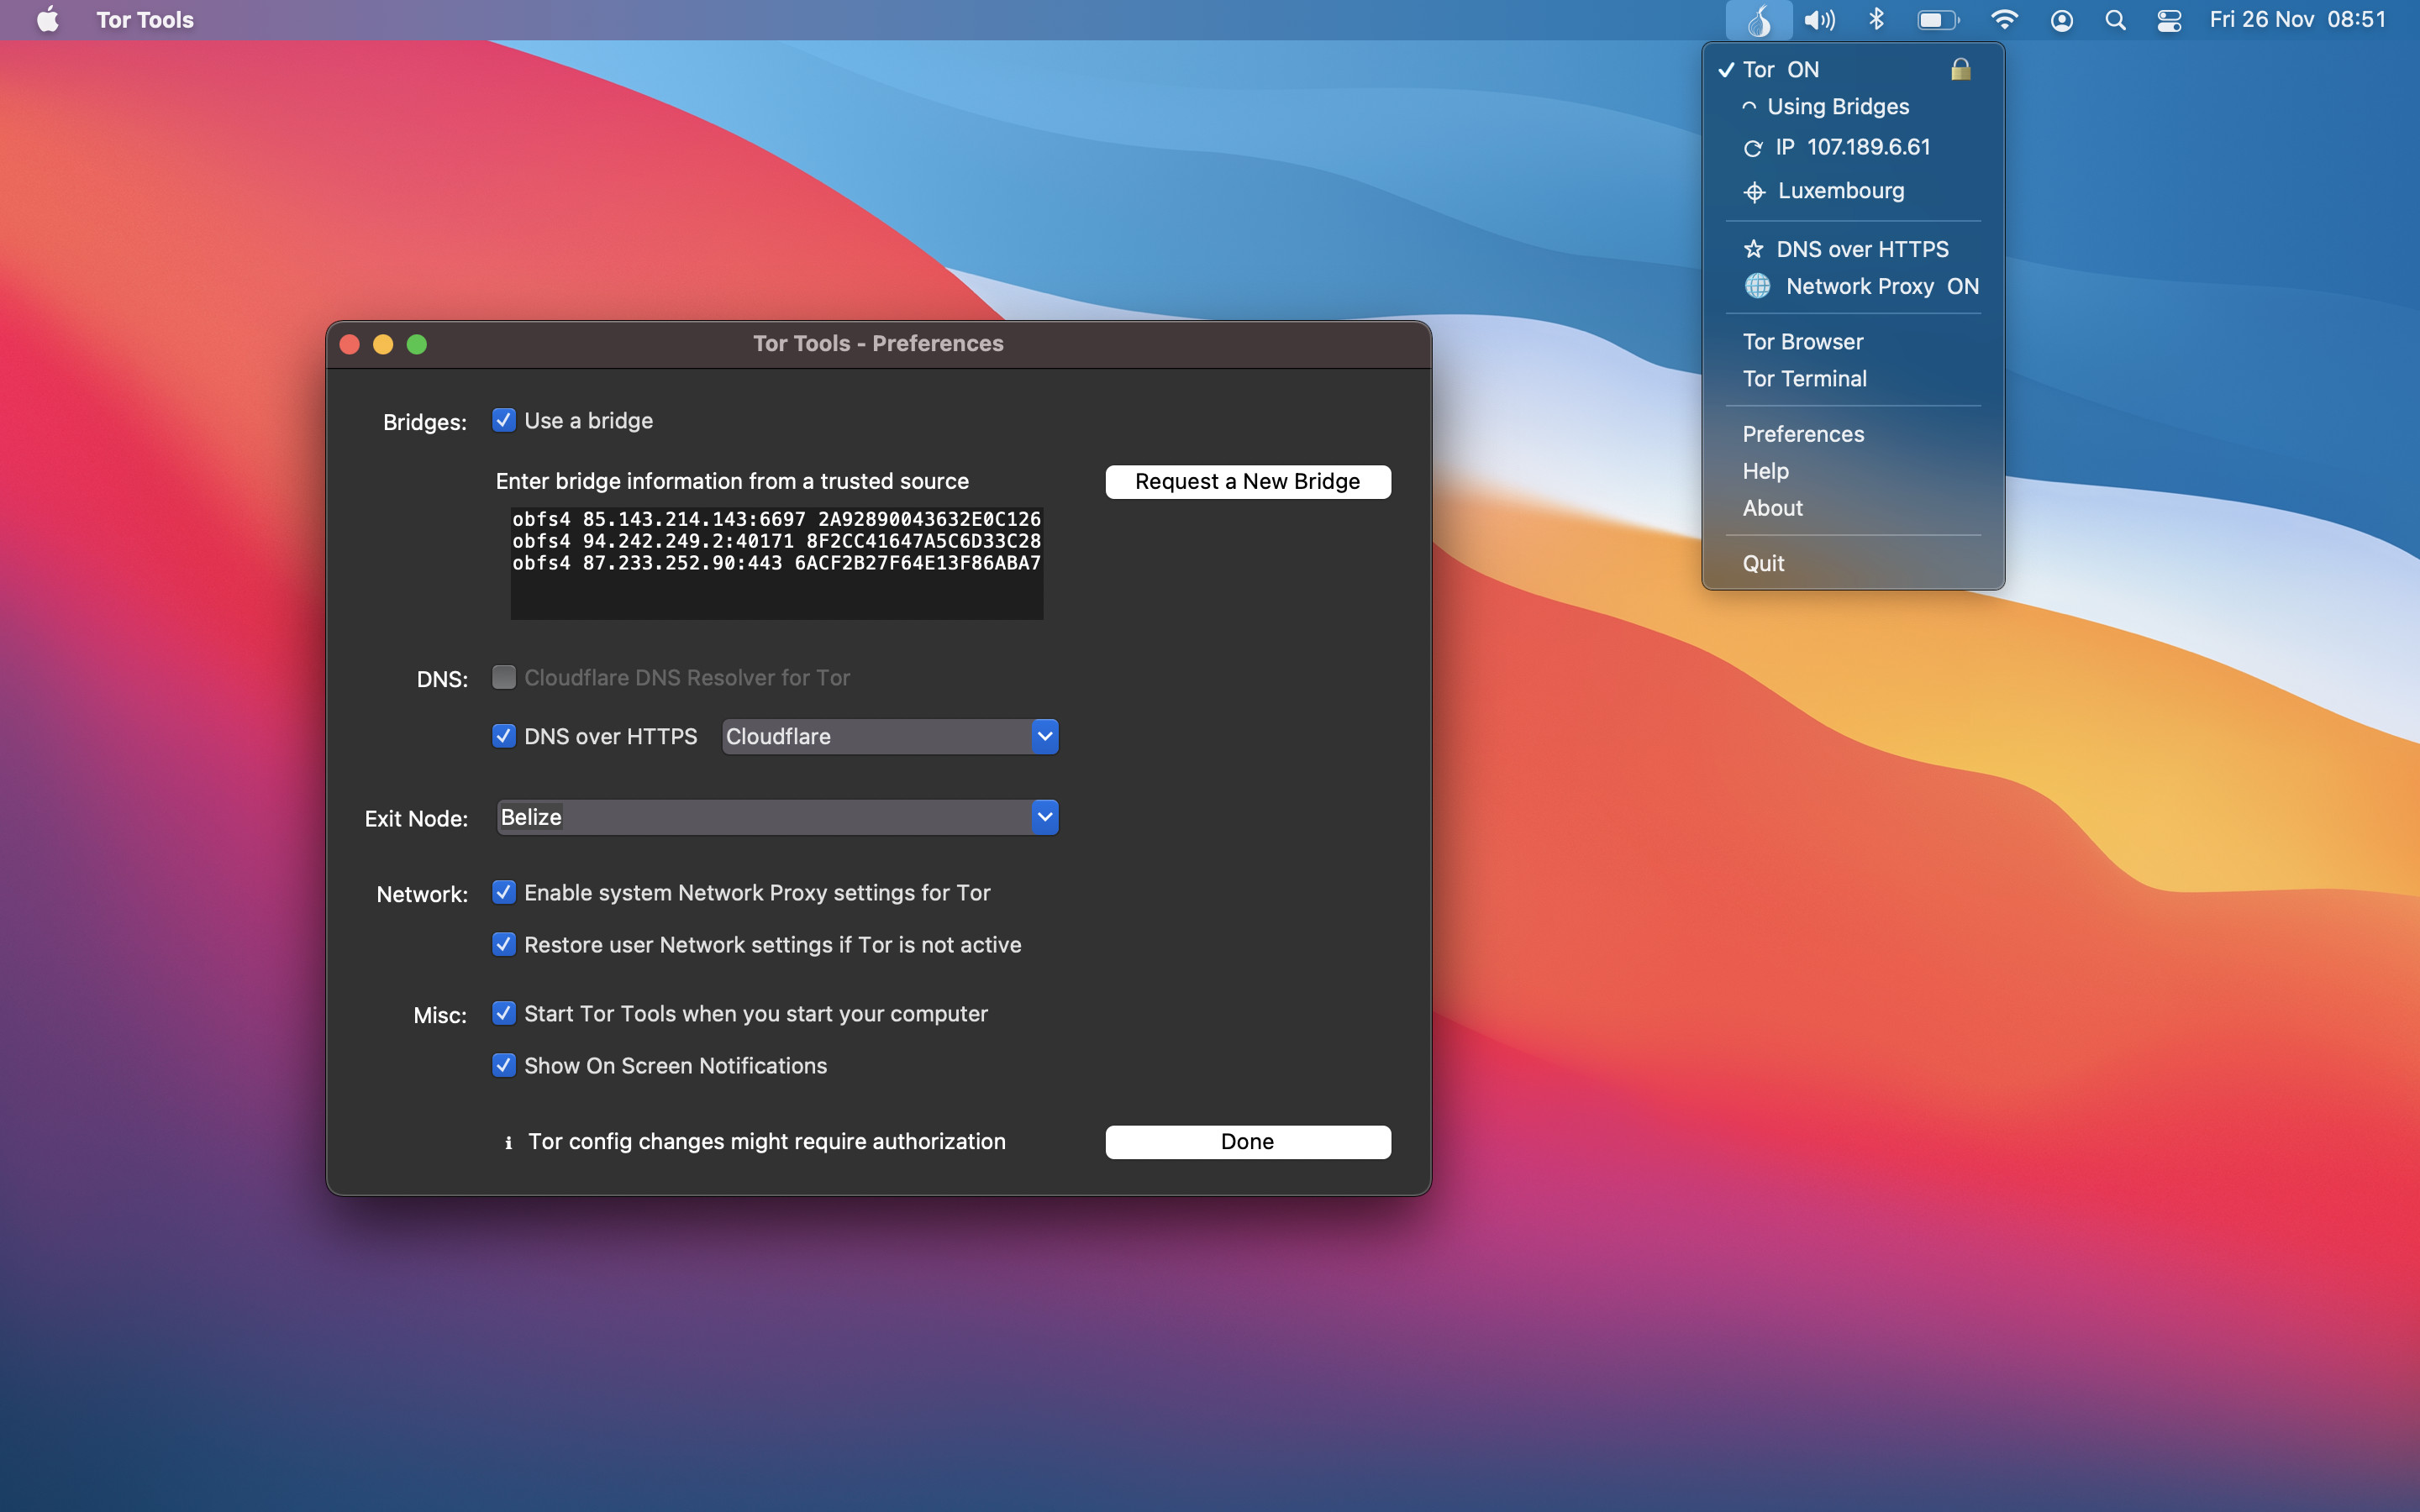
Task: Open Tor Terminal from the menu
Action: coord(1853,379)
